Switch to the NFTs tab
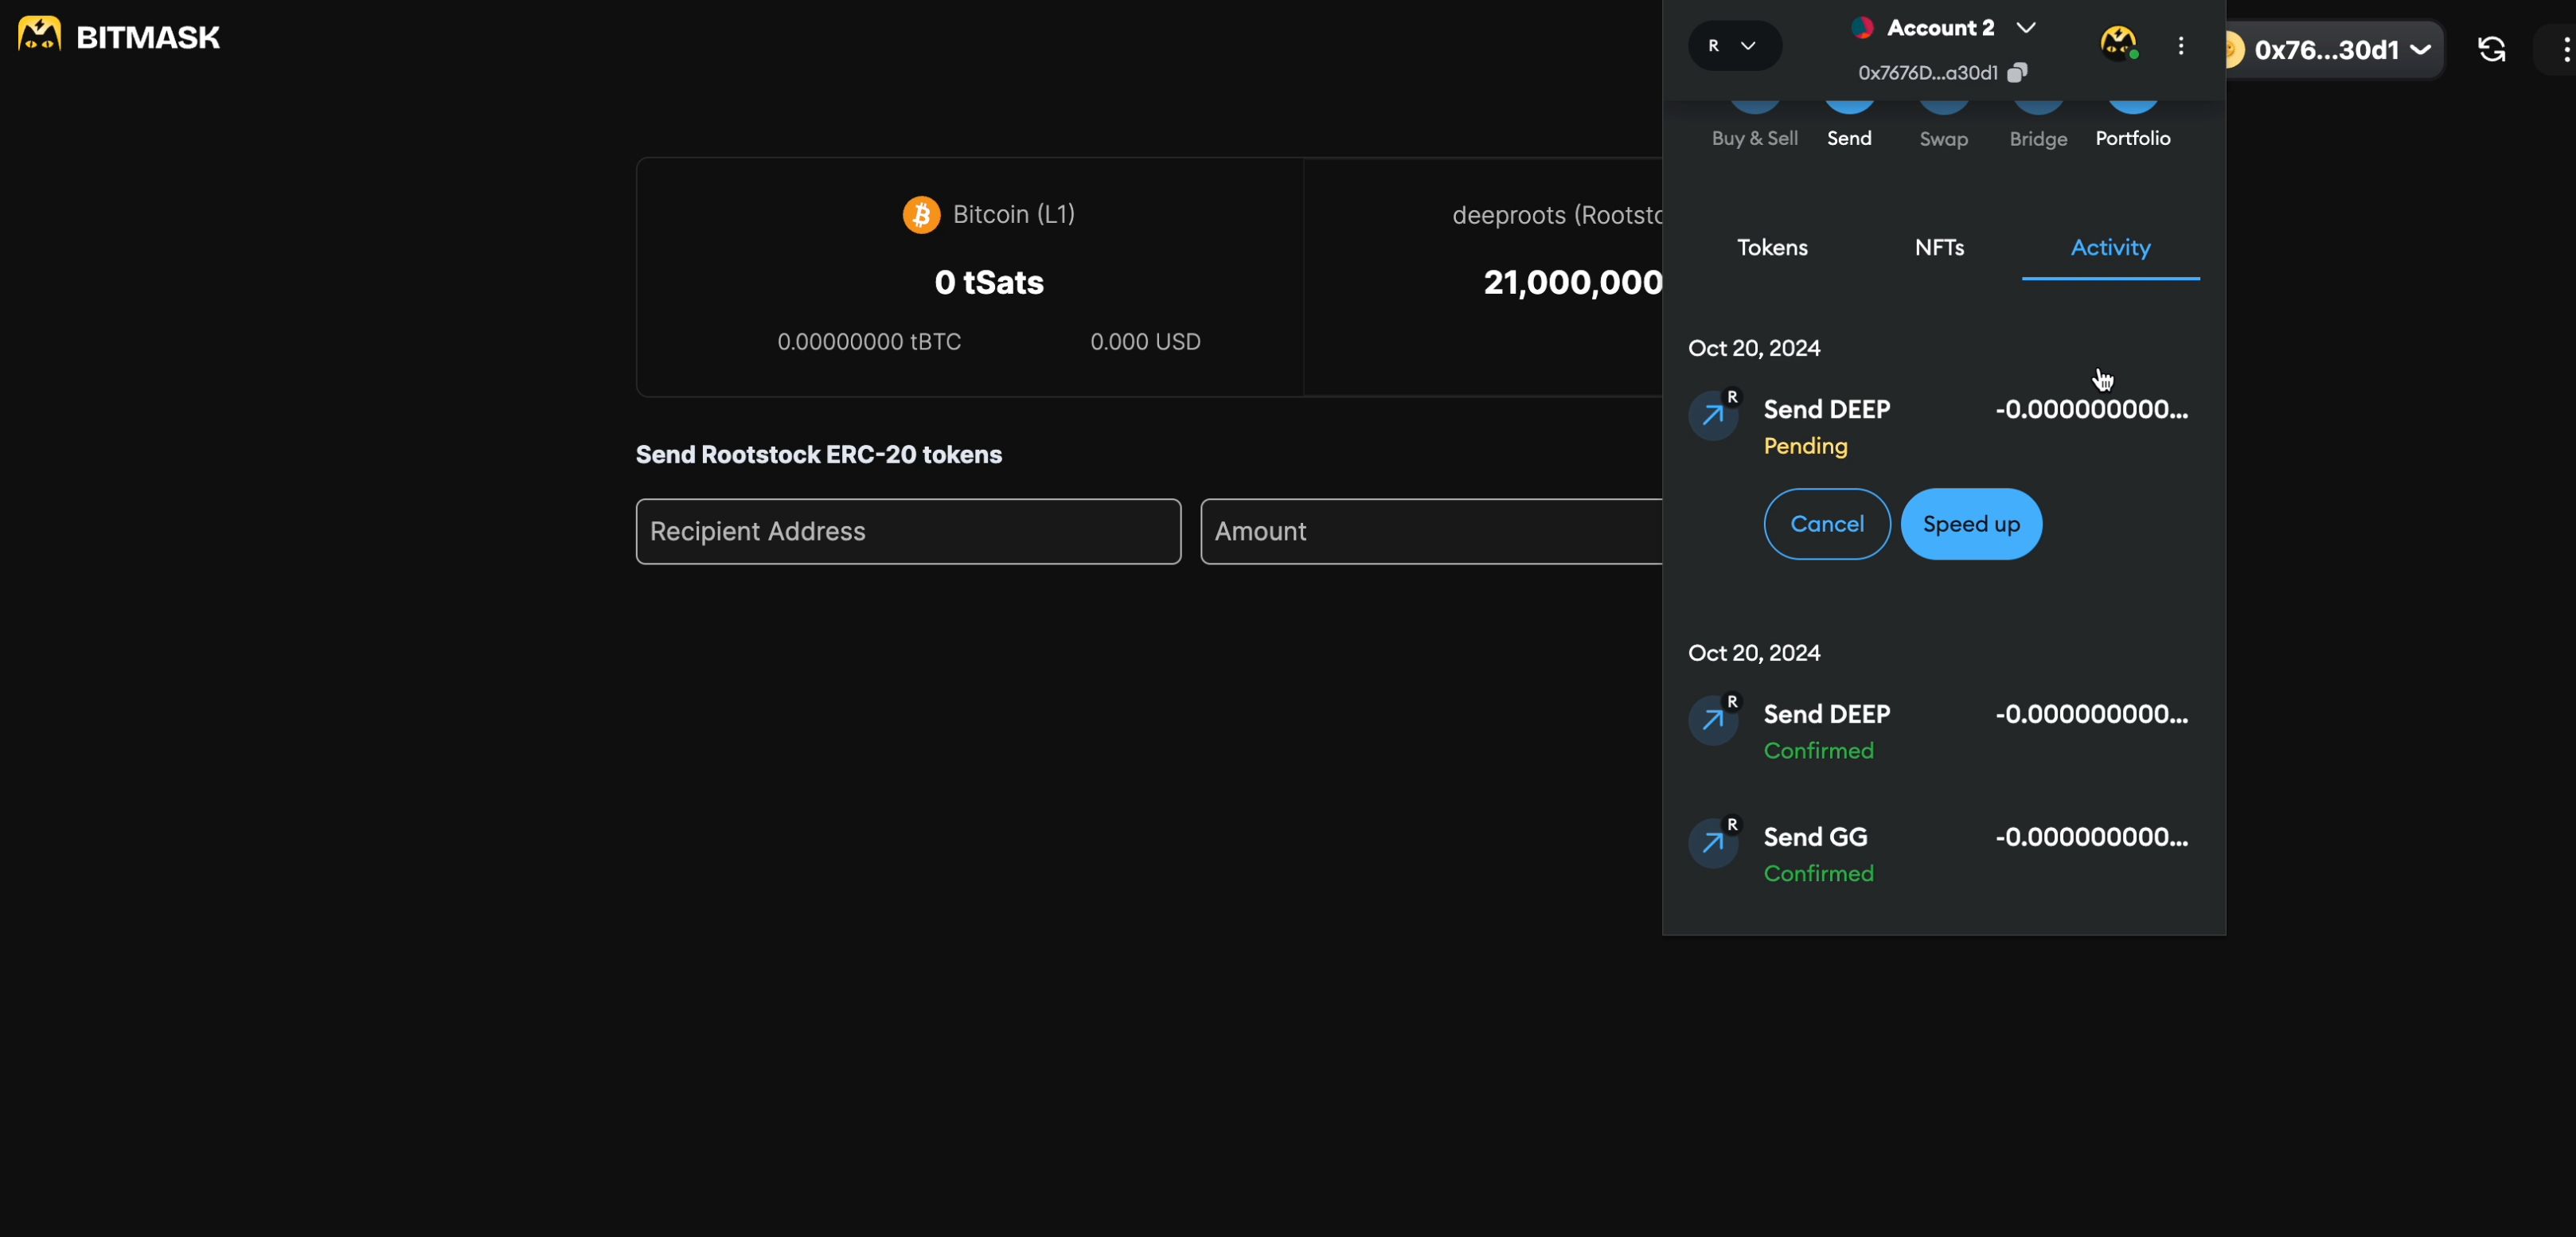2576x1237 pixels. click(x=1939, y=248)
